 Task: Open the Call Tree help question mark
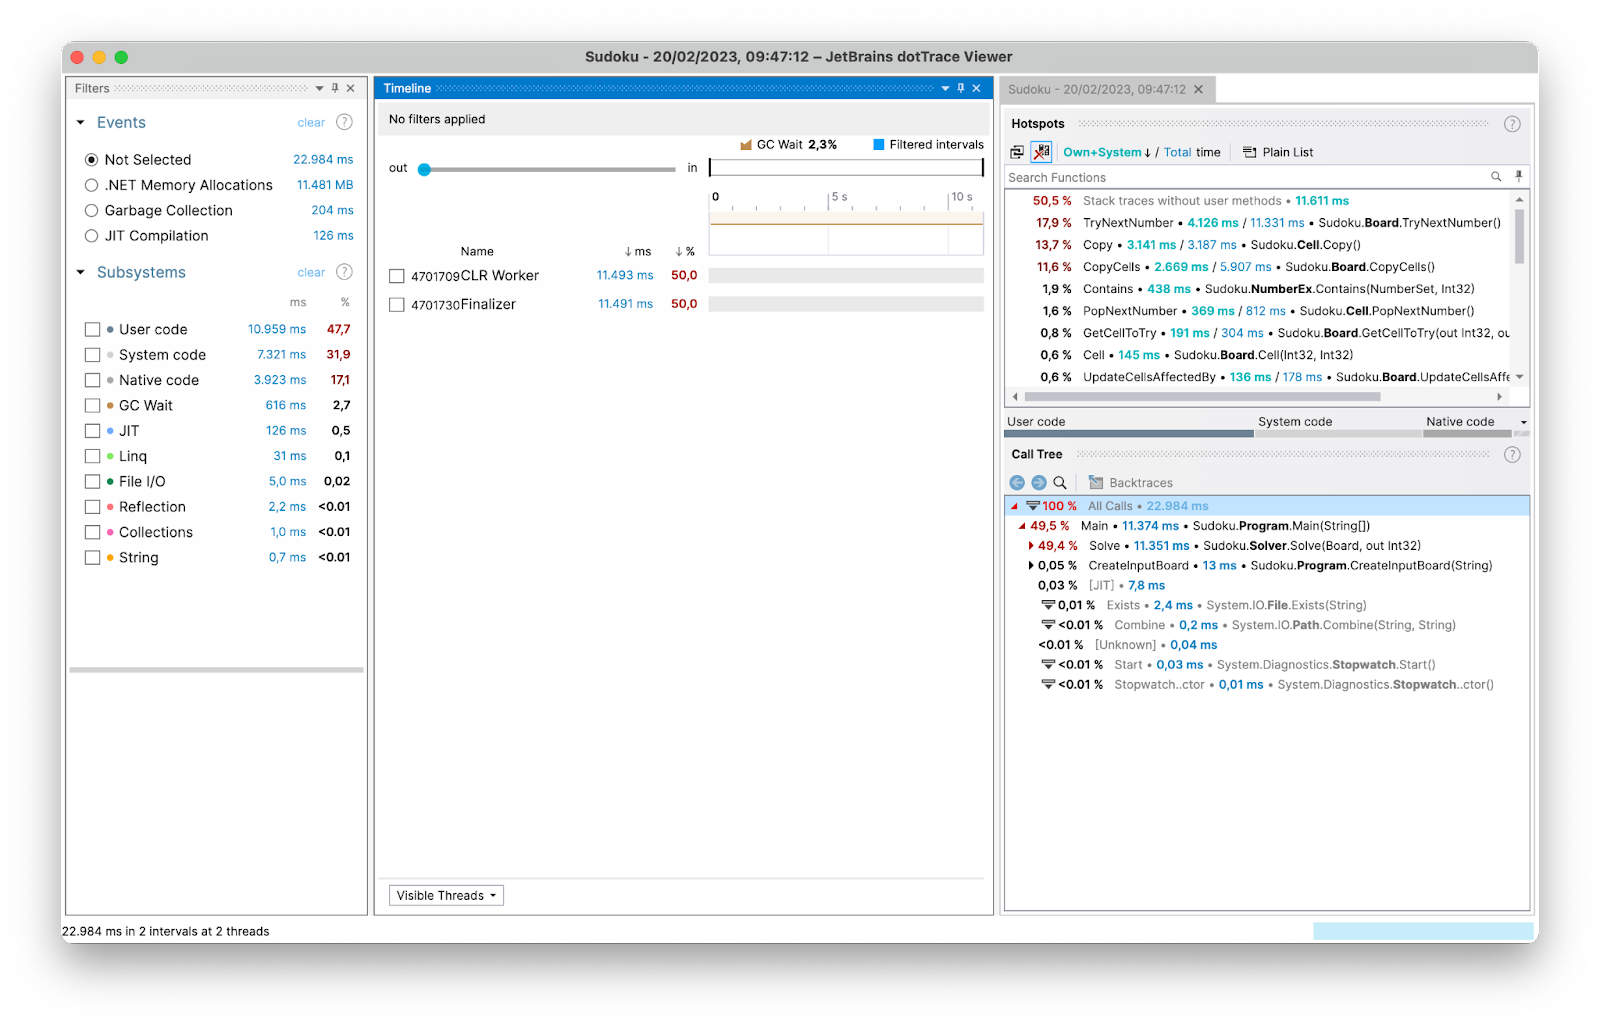(x=1512, y=455)
